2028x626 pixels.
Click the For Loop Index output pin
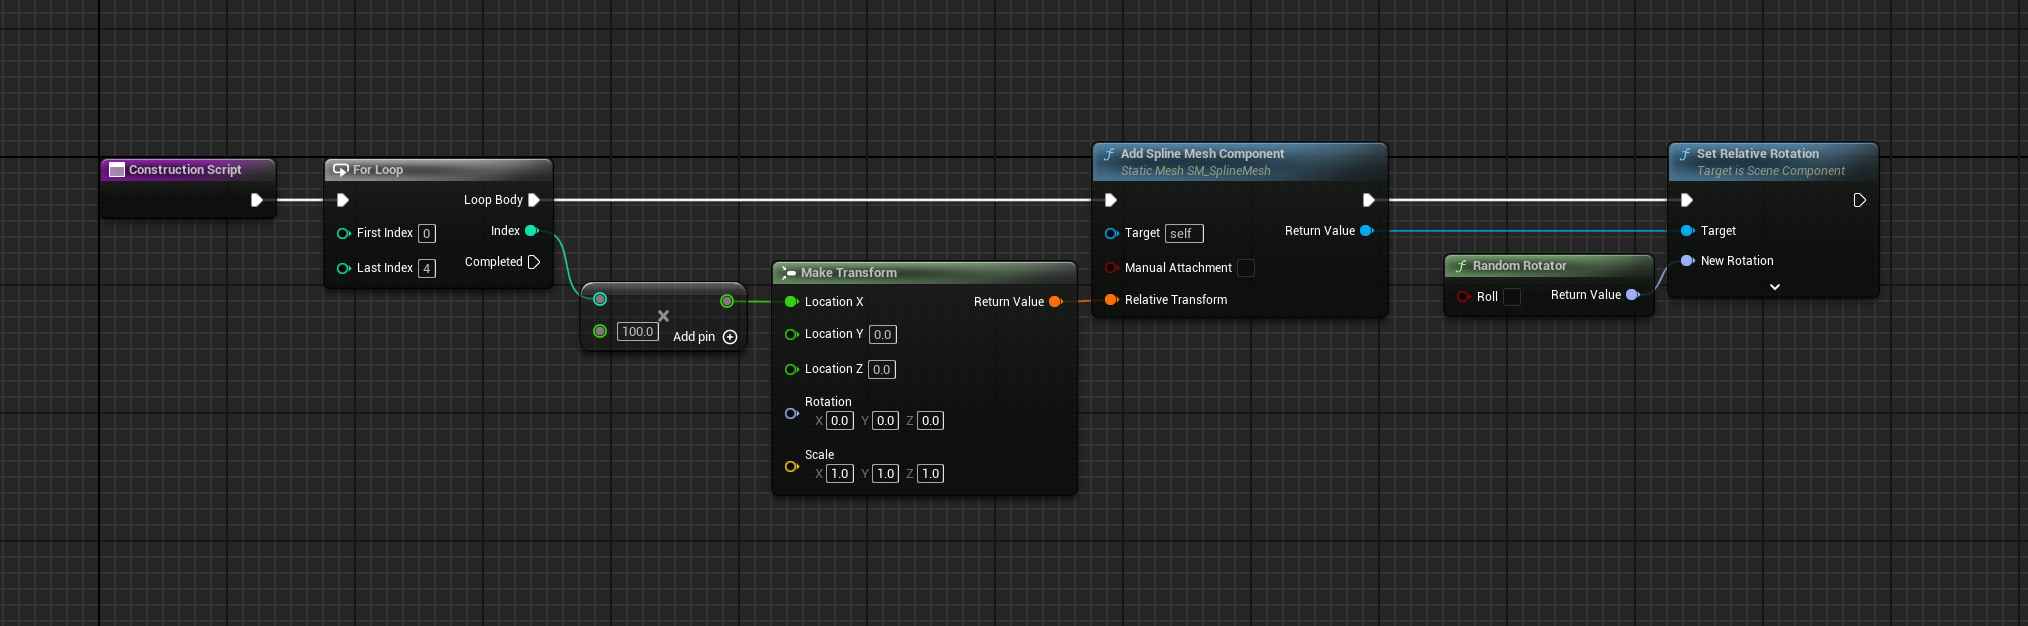coord(532,231)
